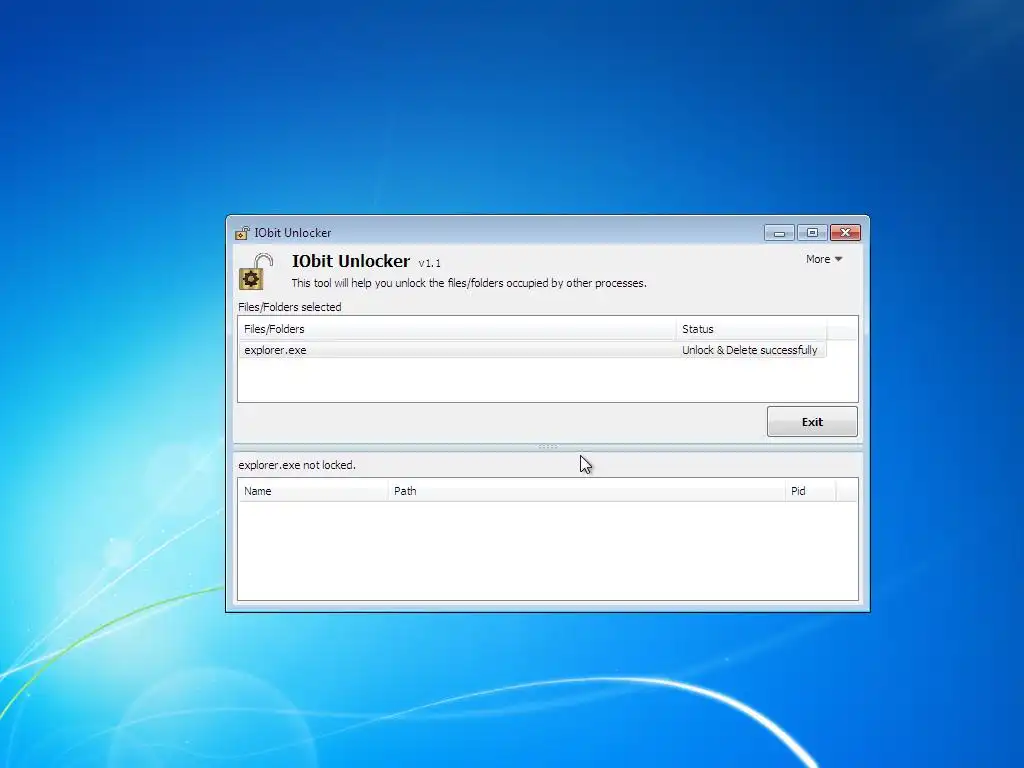
Task: Click the Name column header
Action: 313,491
